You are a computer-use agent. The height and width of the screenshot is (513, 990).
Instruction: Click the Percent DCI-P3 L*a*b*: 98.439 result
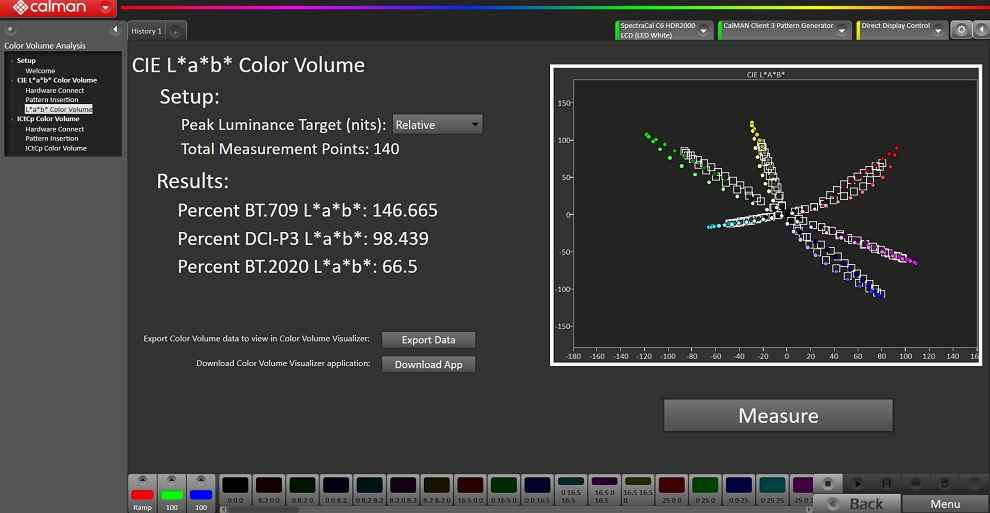pos(303,239)
